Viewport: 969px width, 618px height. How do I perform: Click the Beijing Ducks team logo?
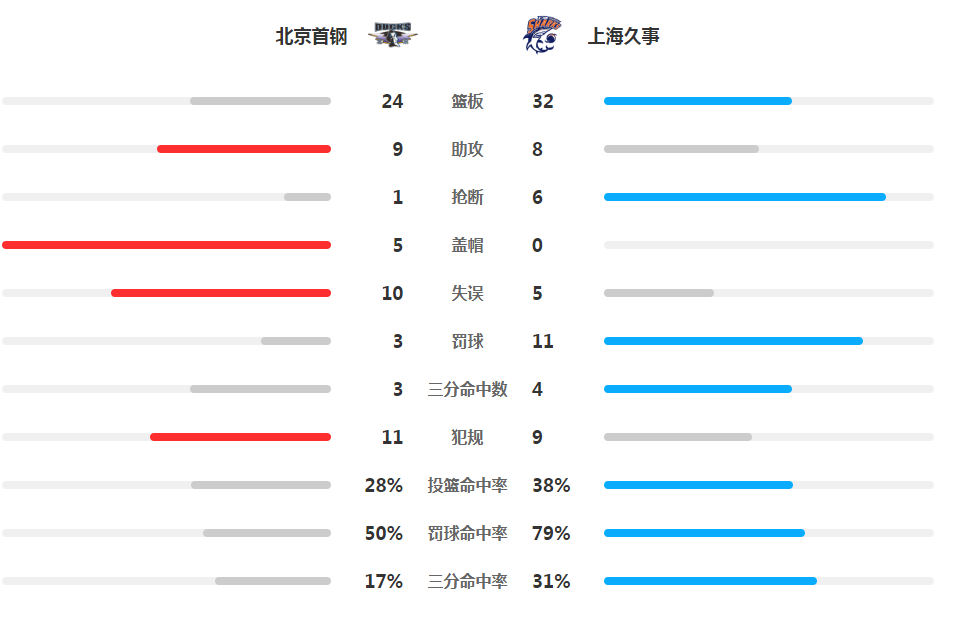click(x=393, y=35)
